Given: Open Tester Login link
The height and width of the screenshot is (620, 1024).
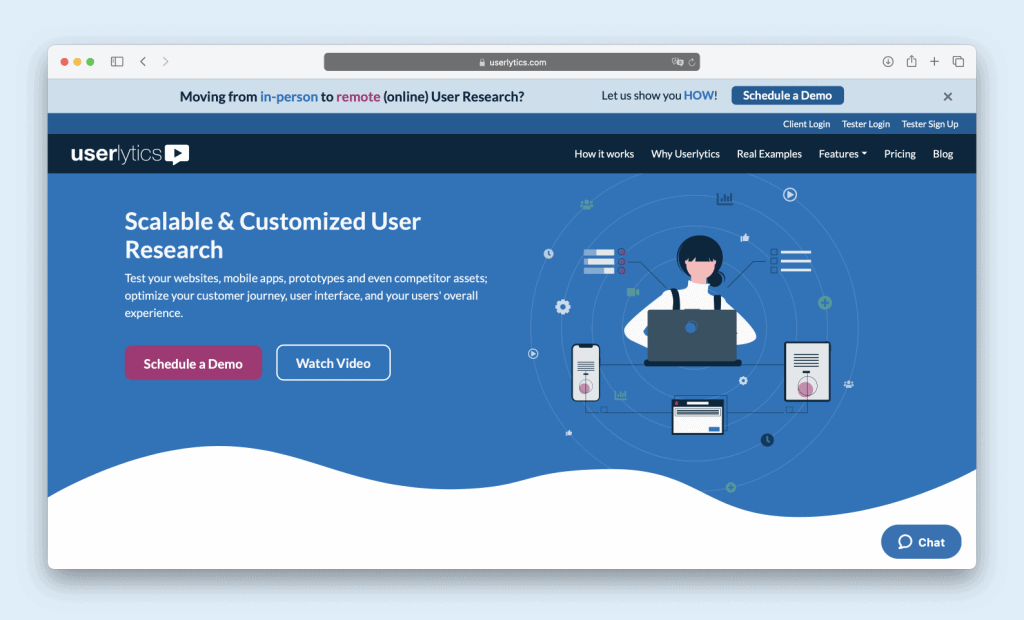Looking at the screenshot, I should pyautogui.click(x=865, y=124).
